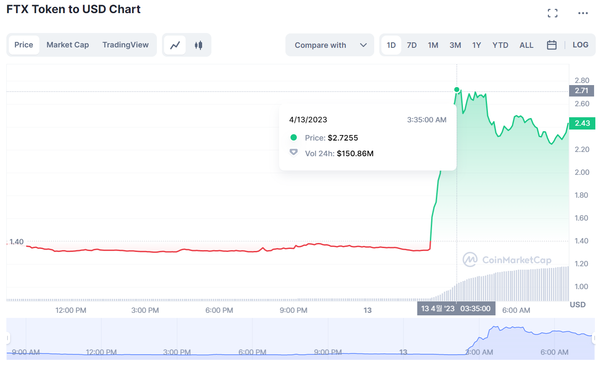
Task: Click the 6:00 AM main axis label
Action: point(516,310)
